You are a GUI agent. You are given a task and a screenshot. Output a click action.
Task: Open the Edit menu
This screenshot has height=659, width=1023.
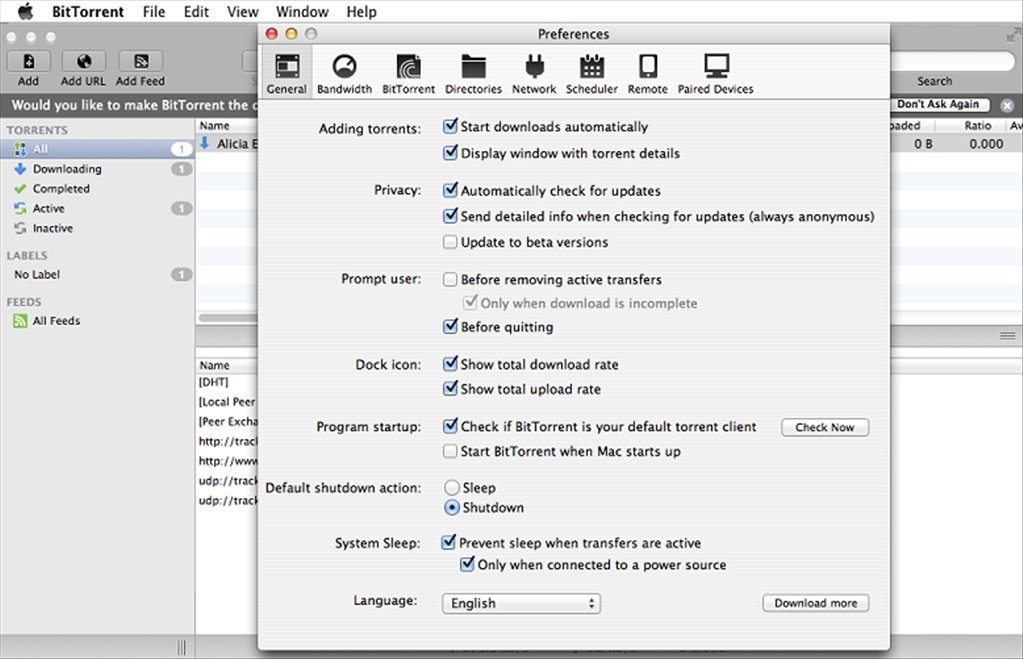196,11
